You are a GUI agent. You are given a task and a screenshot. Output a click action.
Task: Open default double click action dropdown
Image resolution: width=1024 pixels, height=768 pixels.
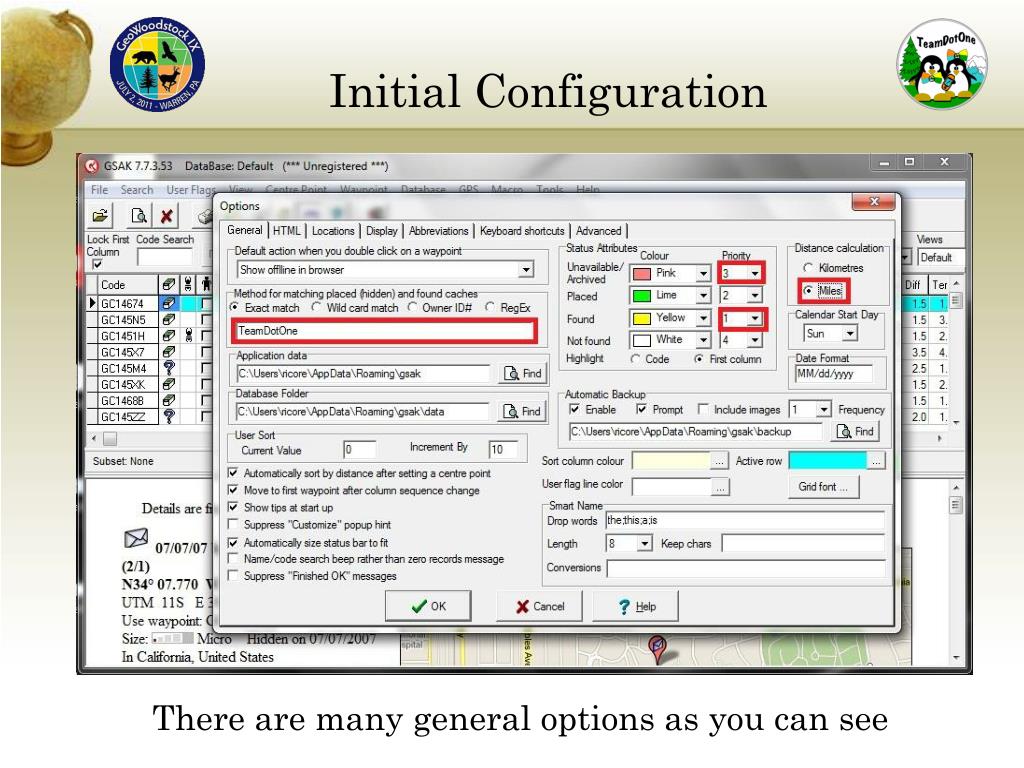click(x=526, y=270)
